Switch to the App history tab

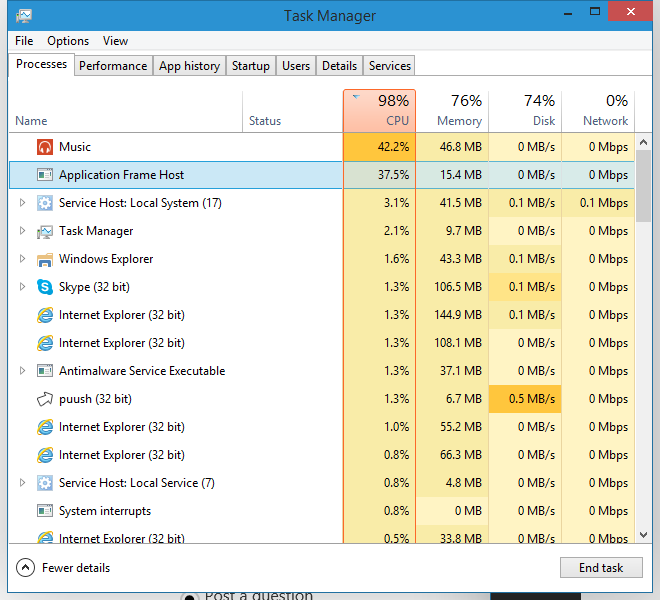[x=189, y=66]
